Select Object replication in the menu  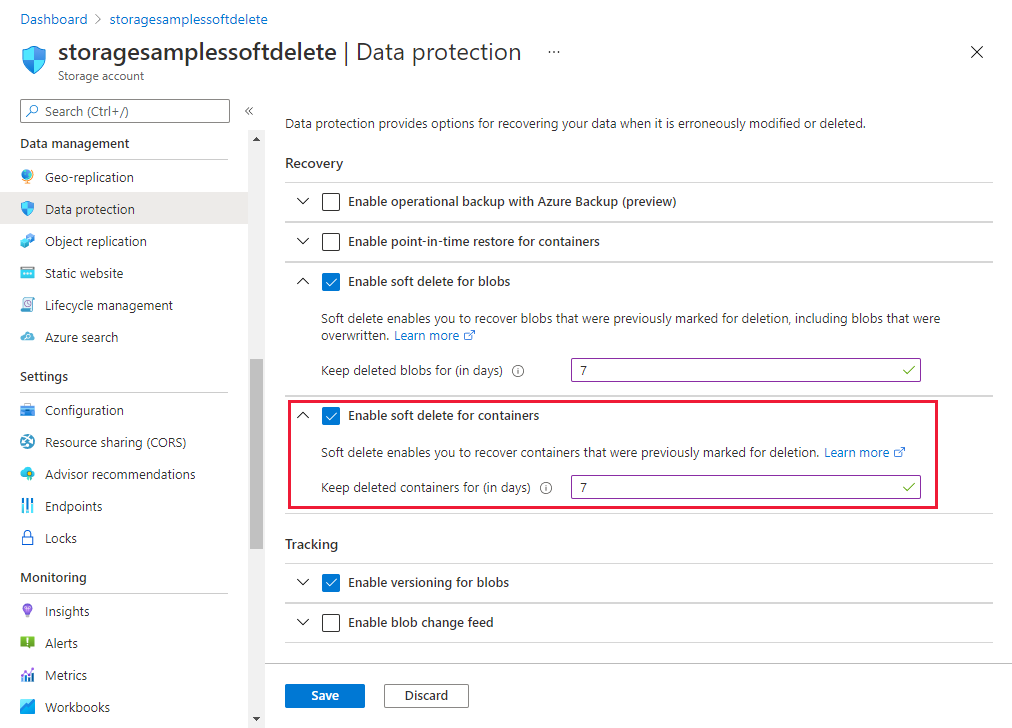93,240
